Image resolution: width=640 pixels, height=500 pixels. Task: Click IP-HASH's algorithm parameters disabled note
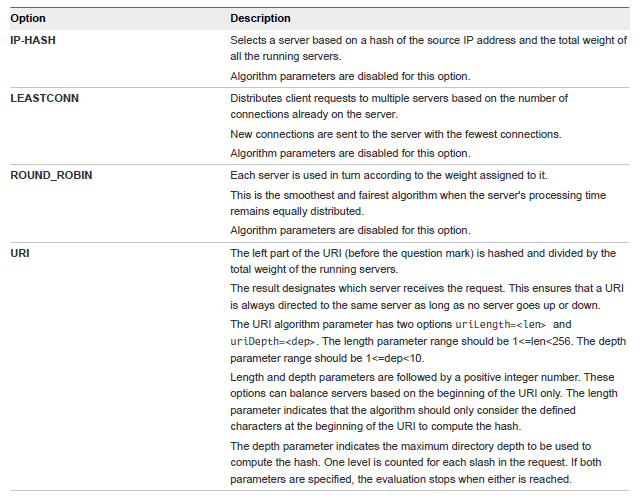349,76
